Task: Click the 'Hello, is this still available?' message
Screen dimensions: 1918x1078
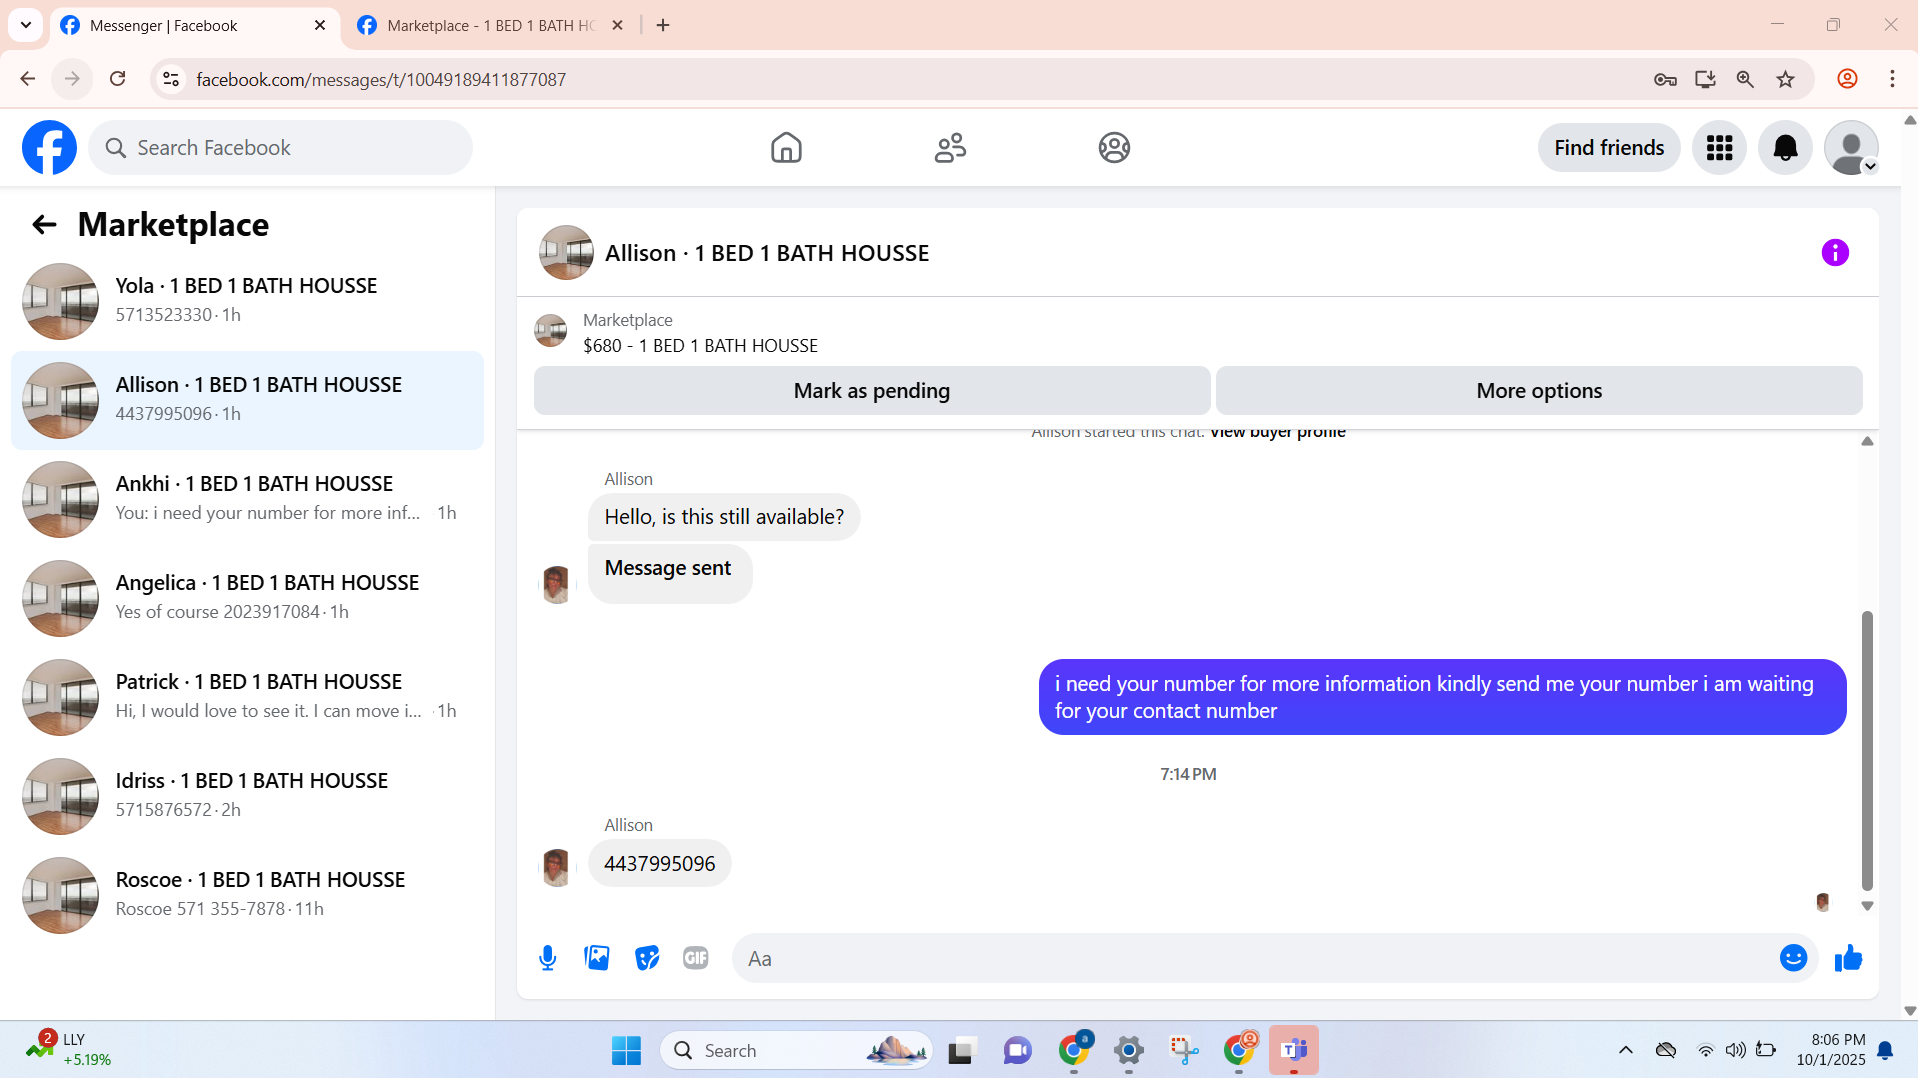Action: (724, 517)
